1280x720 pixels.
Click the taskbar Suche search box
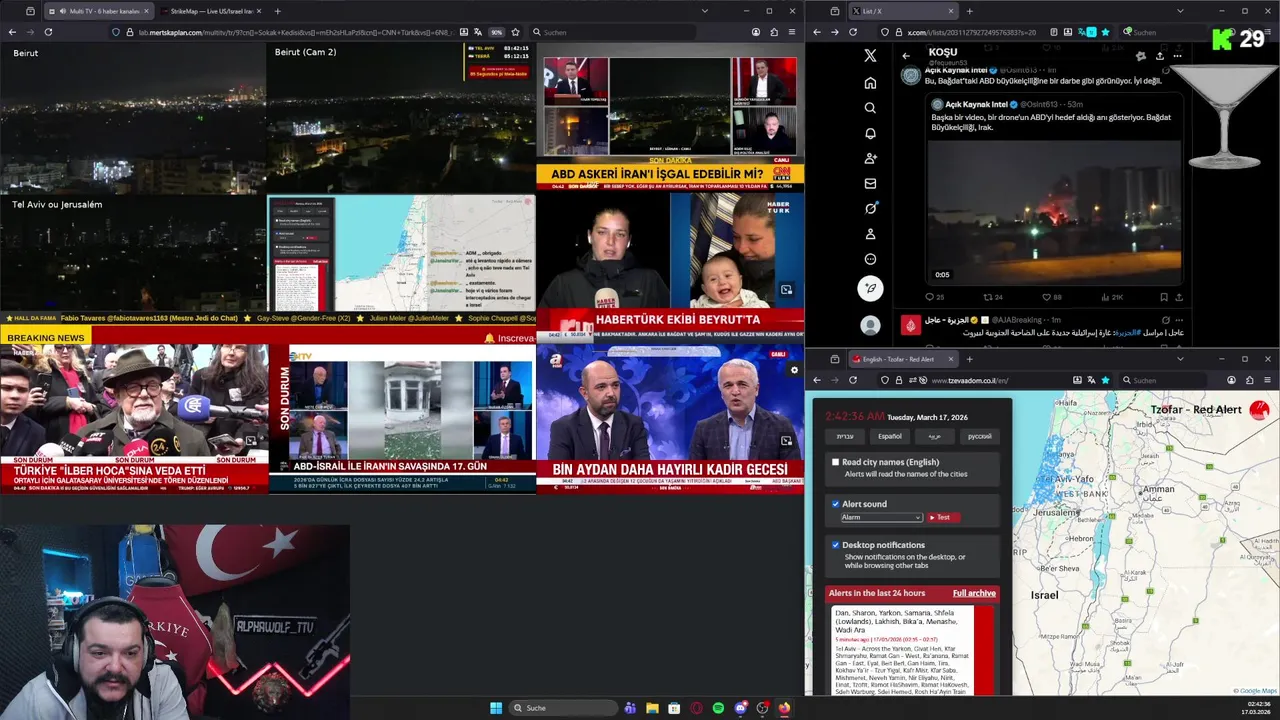(563, 708)
